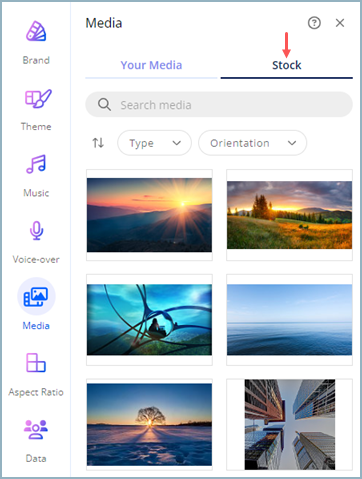Click the Theme label
362x479 pixels.
click(x=36, y=127)
